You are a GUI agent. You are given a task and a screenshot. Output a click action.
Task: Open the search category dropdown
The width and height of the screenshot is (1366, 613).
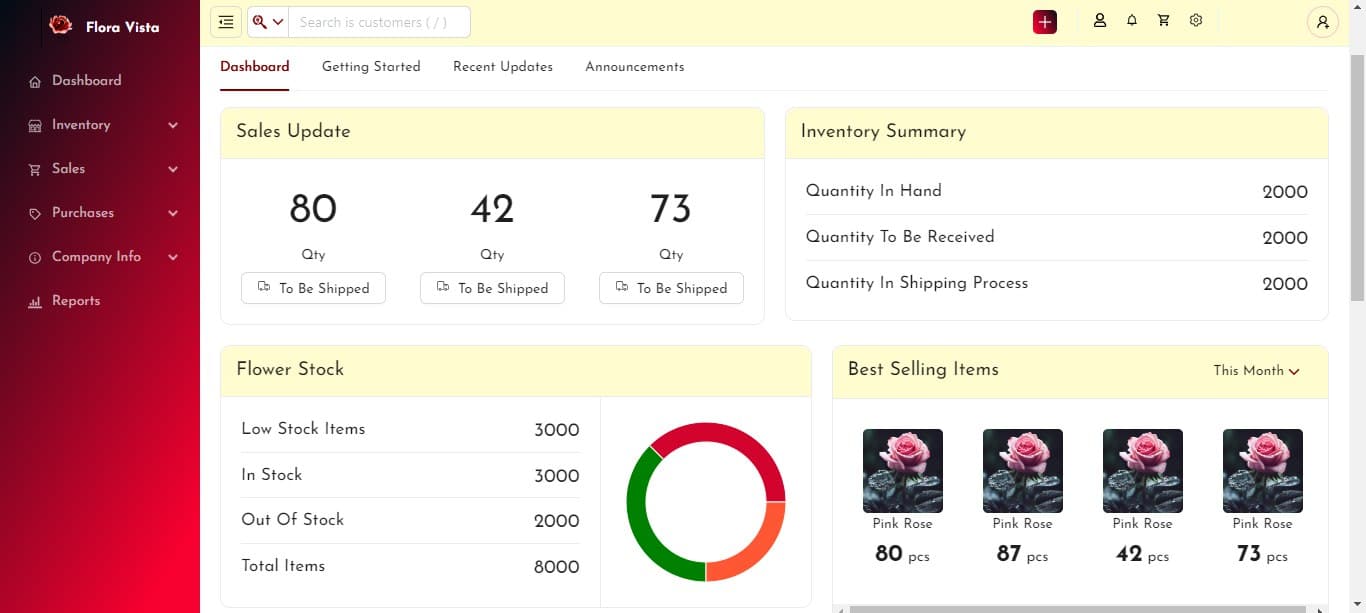coord(268,22)
